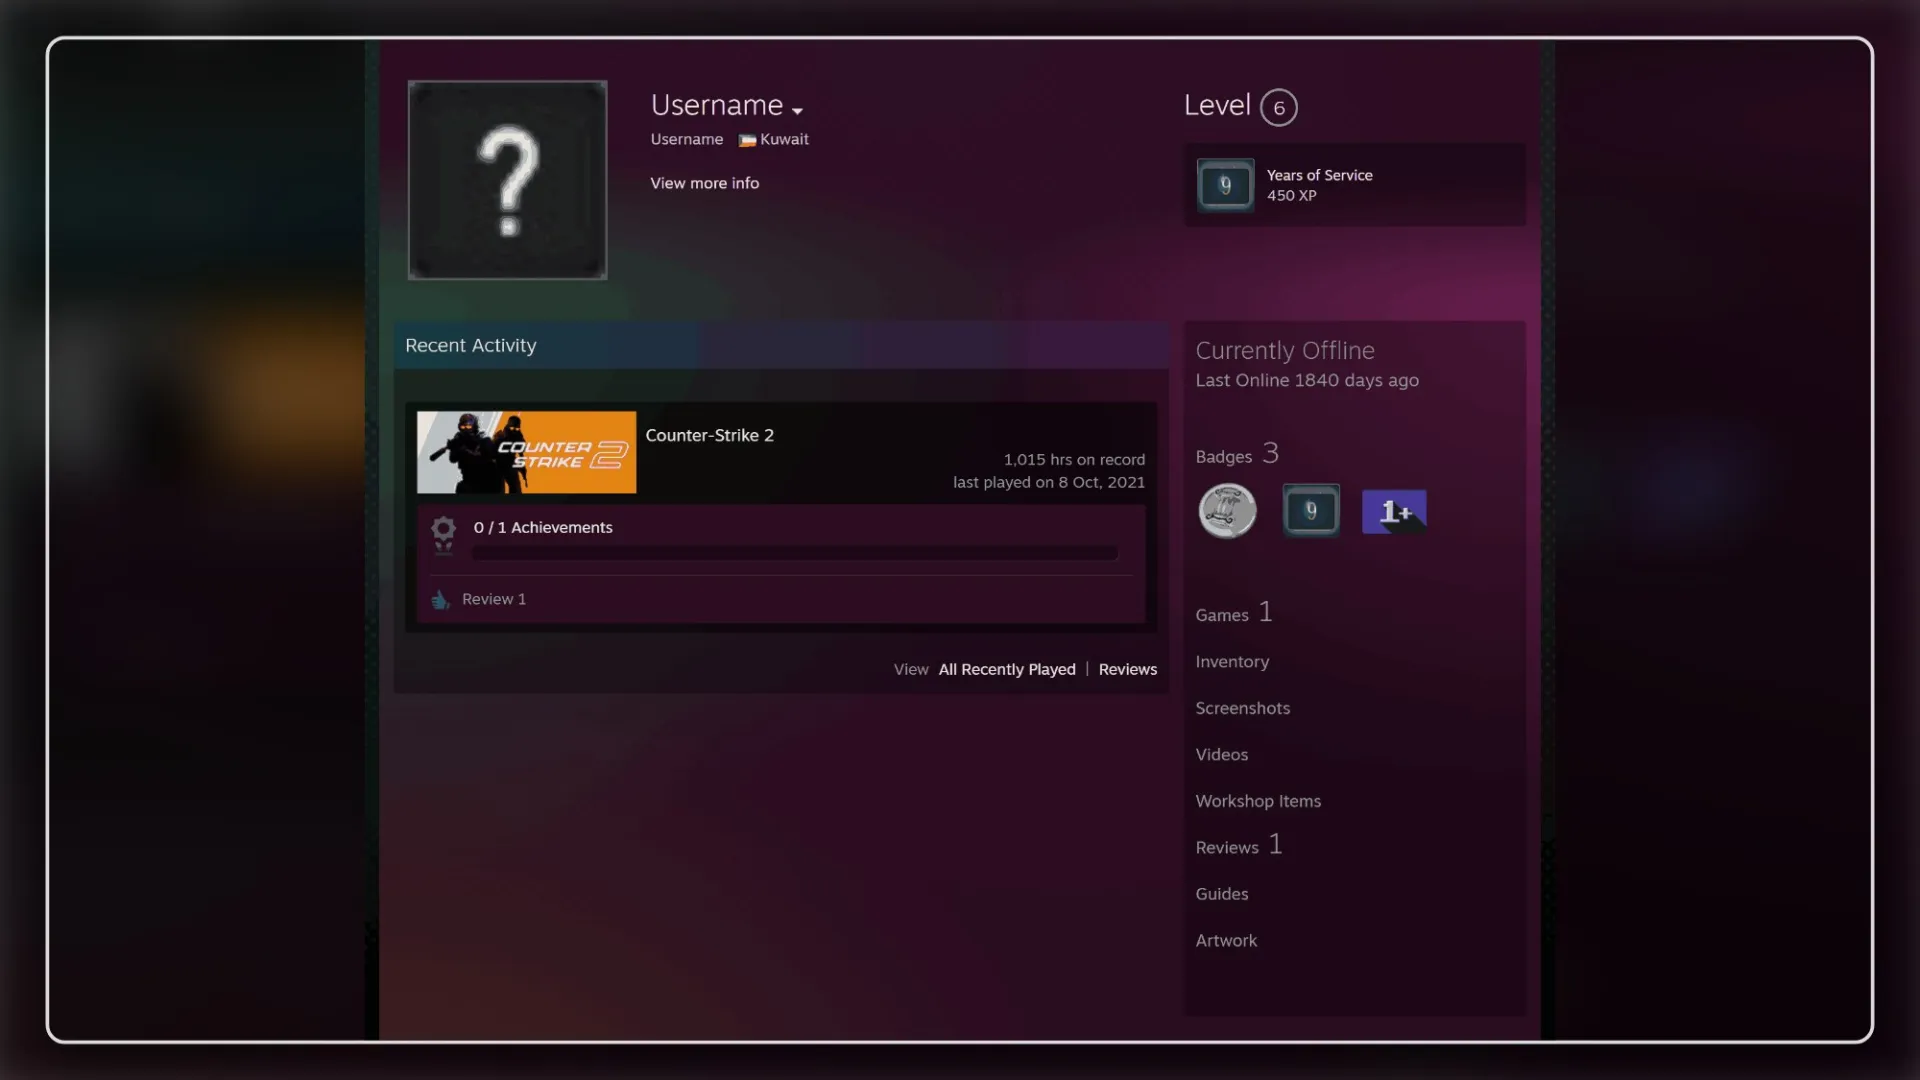Click the 450 XP text
Viewport: 1920px width, 1080px height.
(x=1291, y=196)
